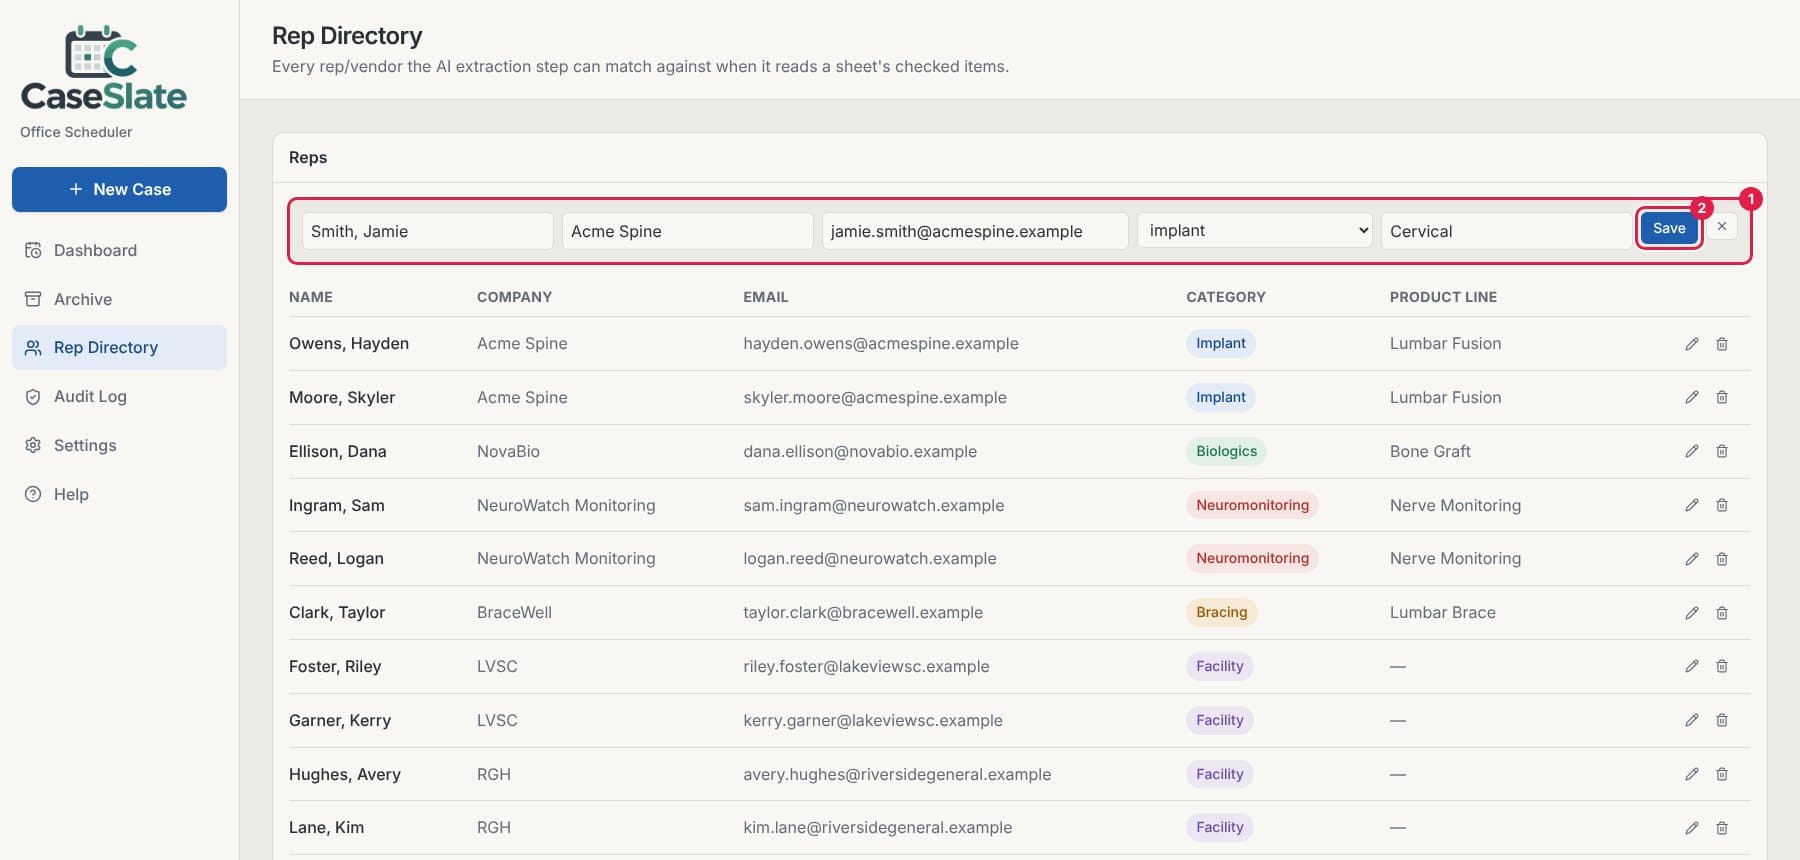Edit the Owens, Hayden rep row
This screenshot has width=1800, height=860.
coord(1691,344)
